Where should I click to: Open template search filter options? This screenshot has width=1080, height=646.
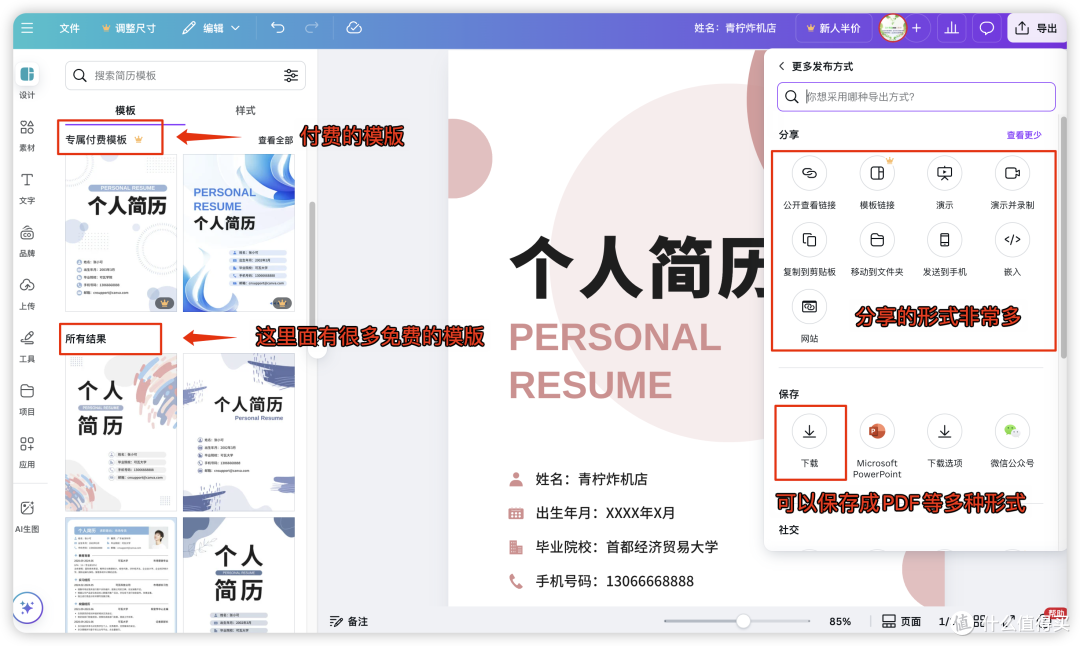(291, 76)
